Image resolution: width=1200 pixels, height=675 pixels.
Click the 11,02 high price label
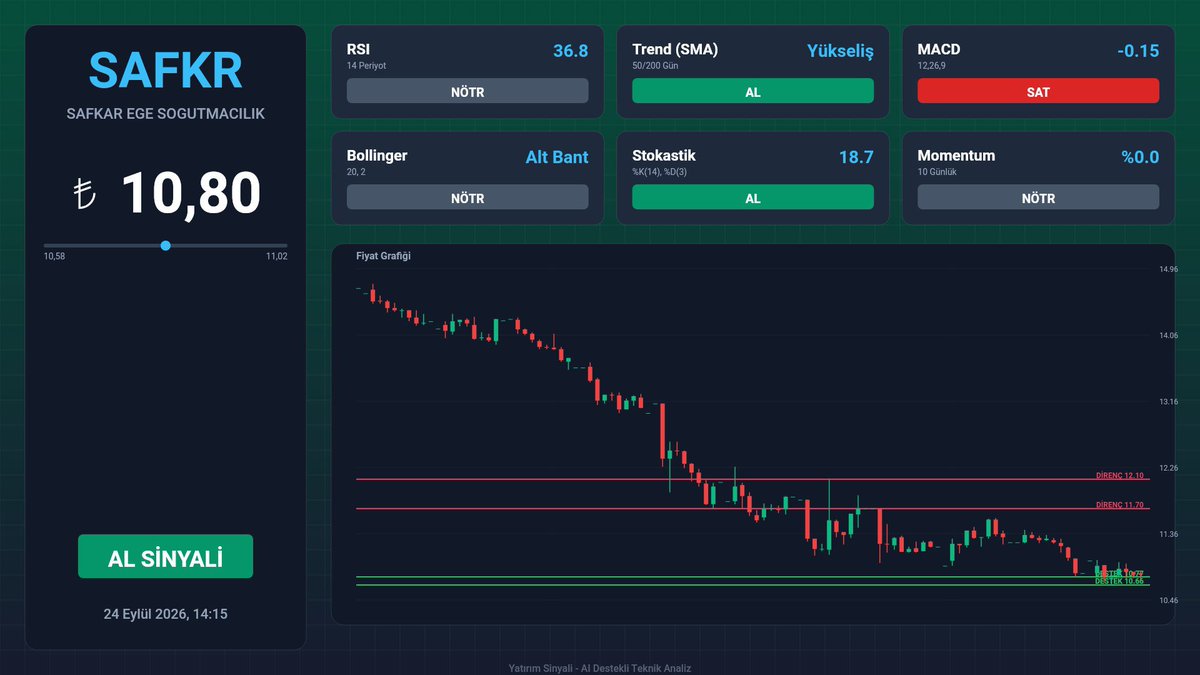(276, 257)
